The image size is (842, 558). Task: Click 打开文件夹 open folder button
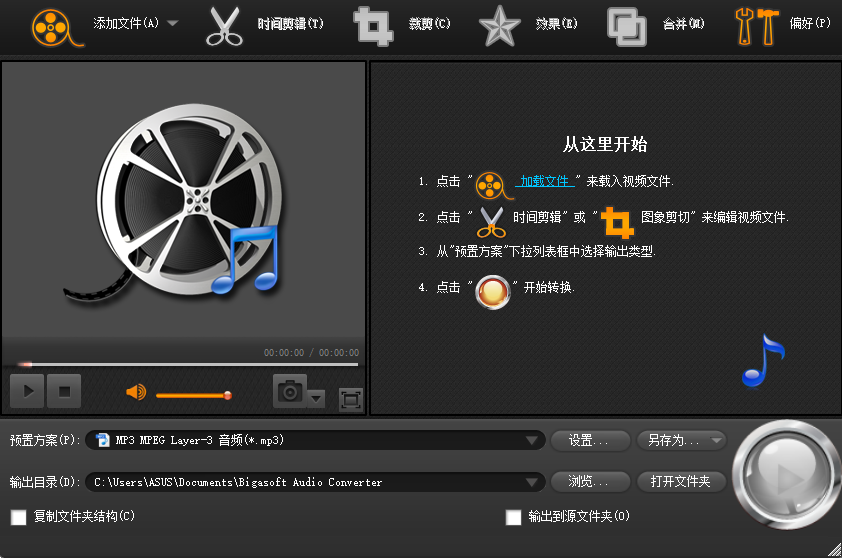tap(681, 482)
